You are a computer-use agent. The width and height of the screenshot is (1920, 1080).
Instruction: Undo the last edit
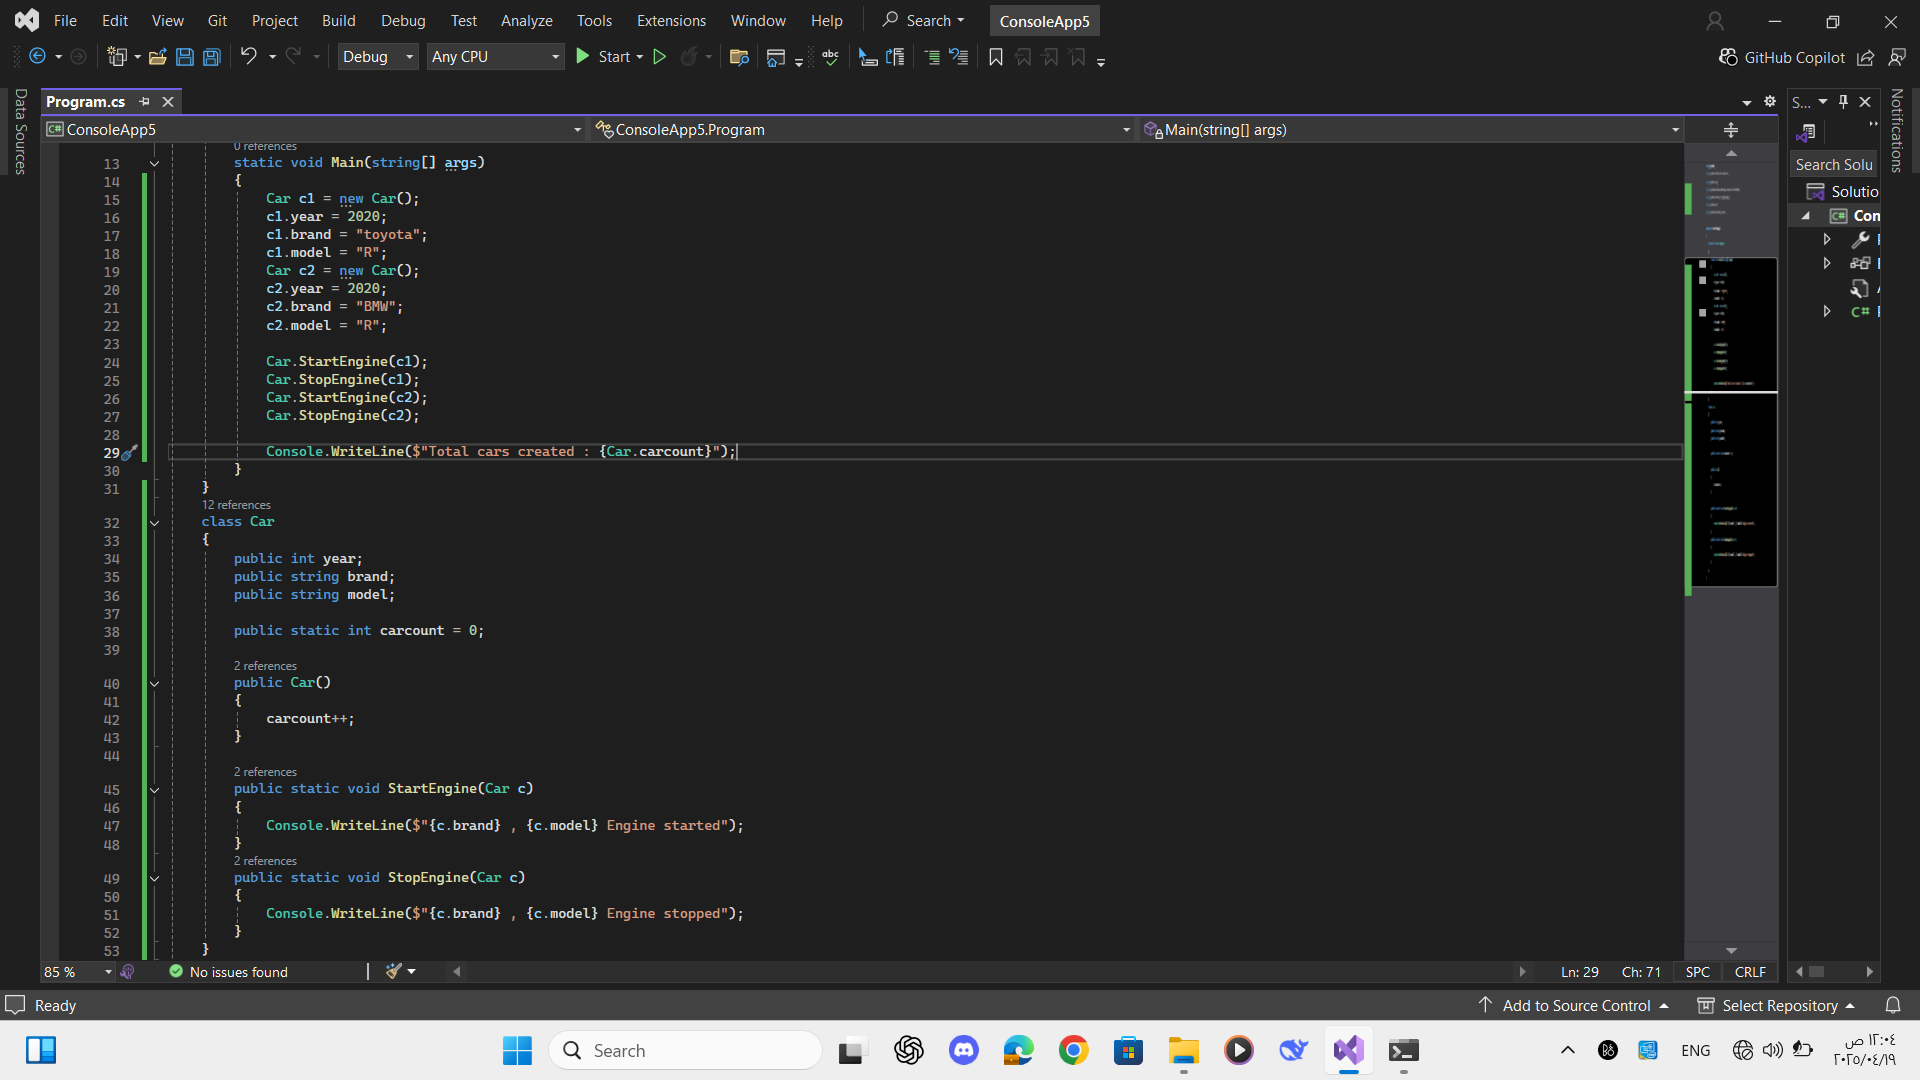pyautogui.click(x=249, y=57)
